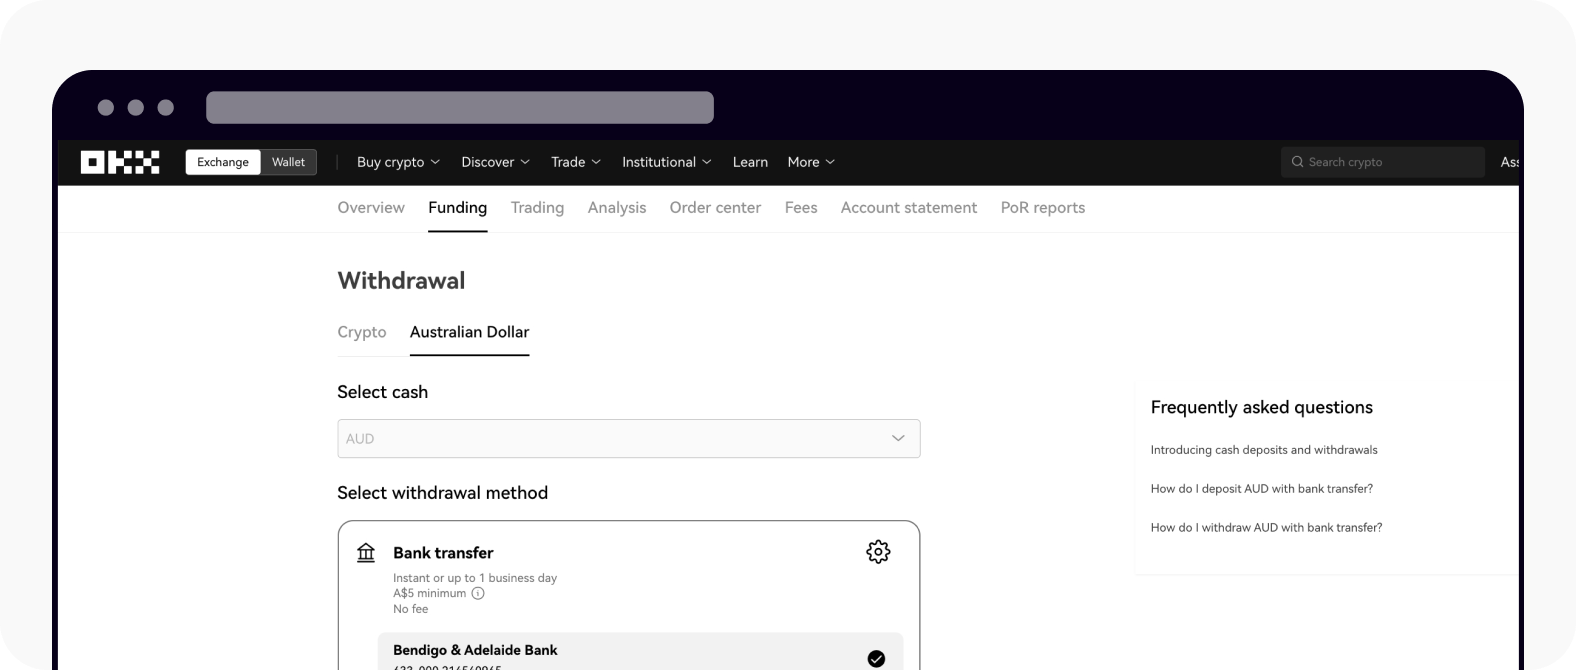The height and width of the screenshot is (670, 1576).
Task: Click the 'Select withdrawal method' label
Action: click(x=442, y=493)
